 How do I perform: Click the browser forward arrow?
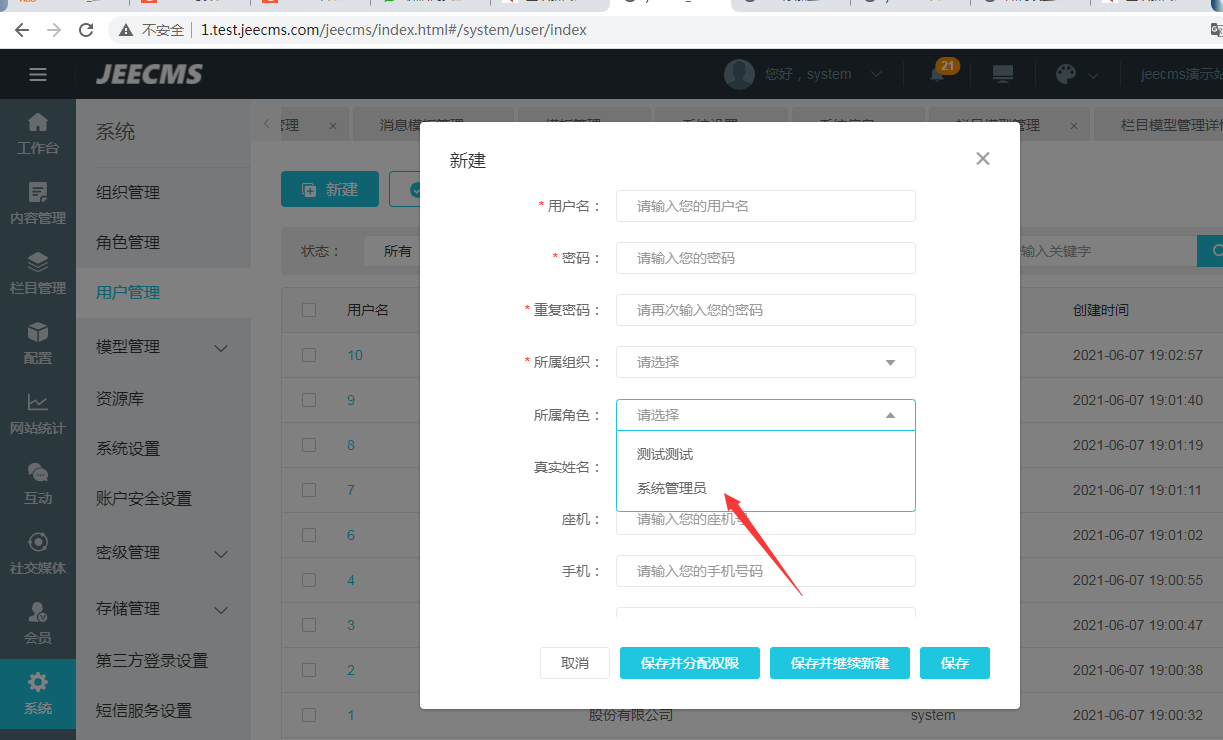[x=54, y=30]
